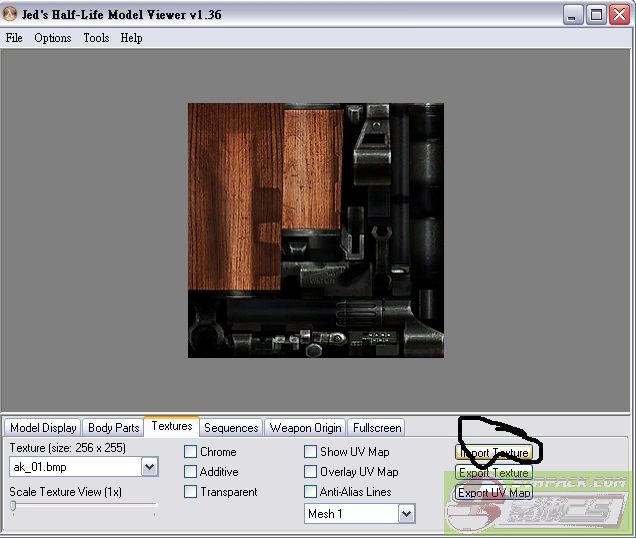636x538 pixels.
Task: Expand the Mesh 1 dropdown
Action: 405,513
